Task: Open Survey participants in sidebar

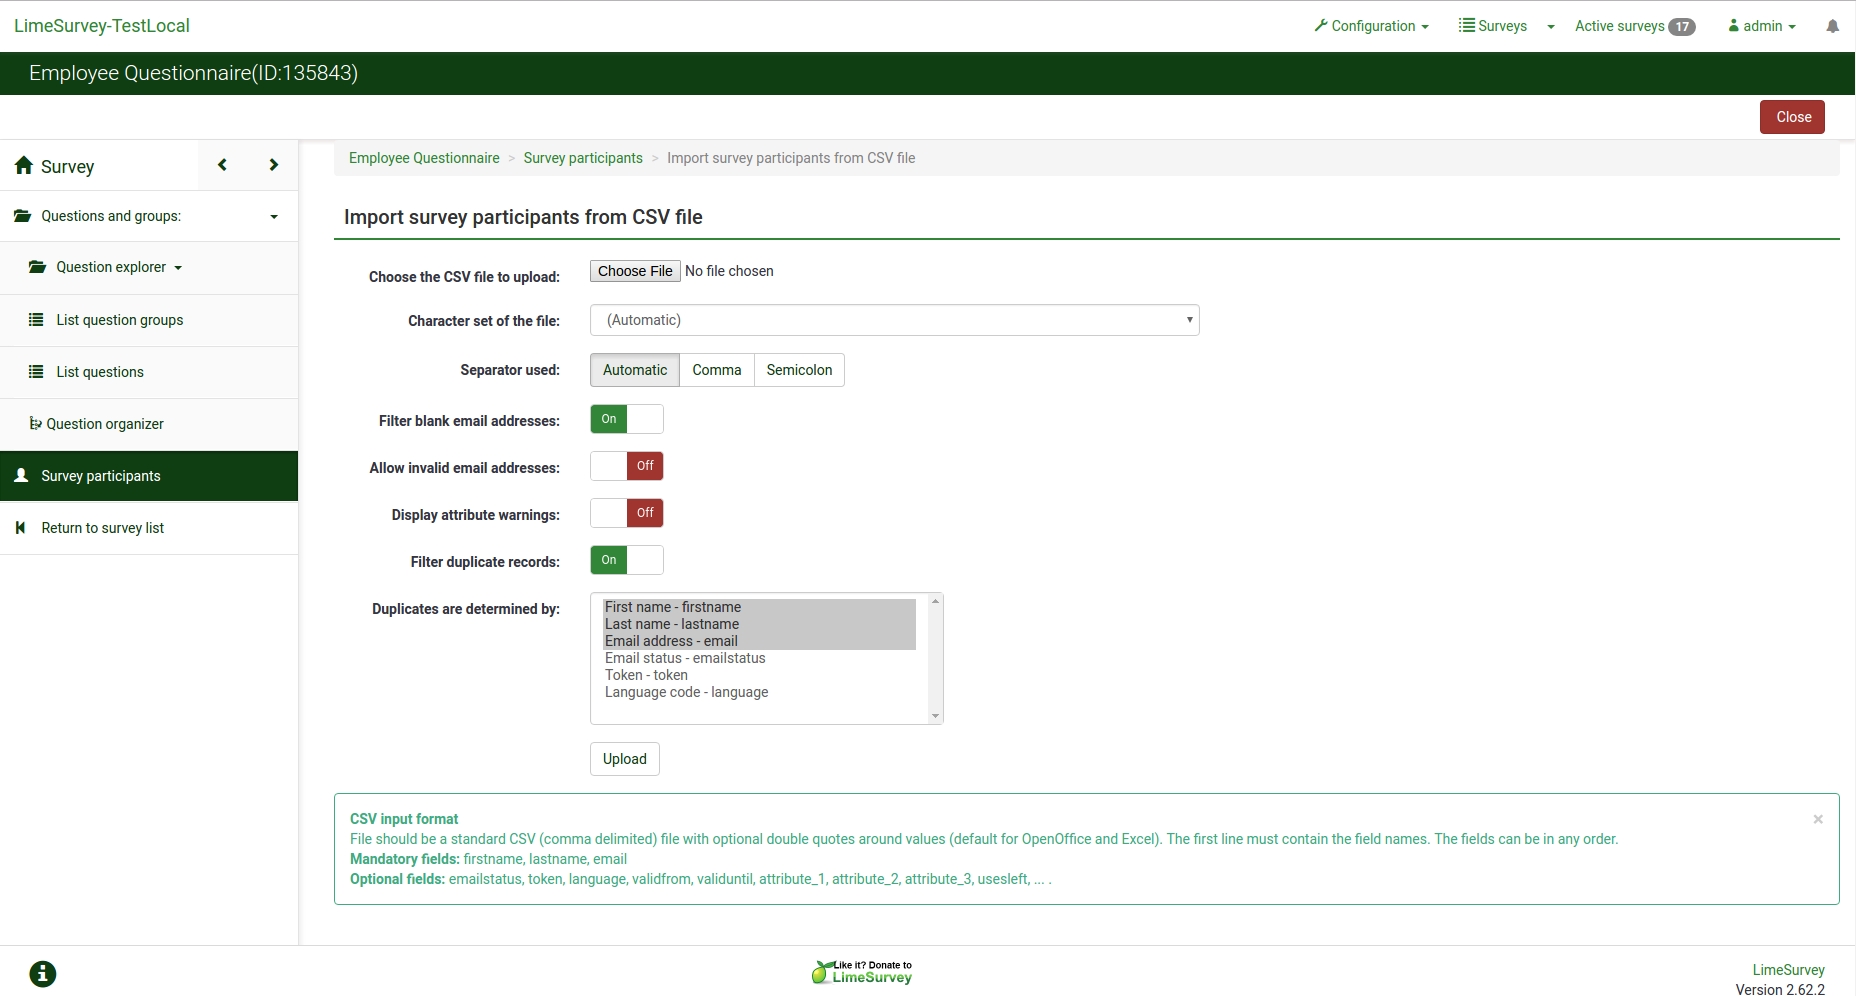Action: click(x=149, y=476)
